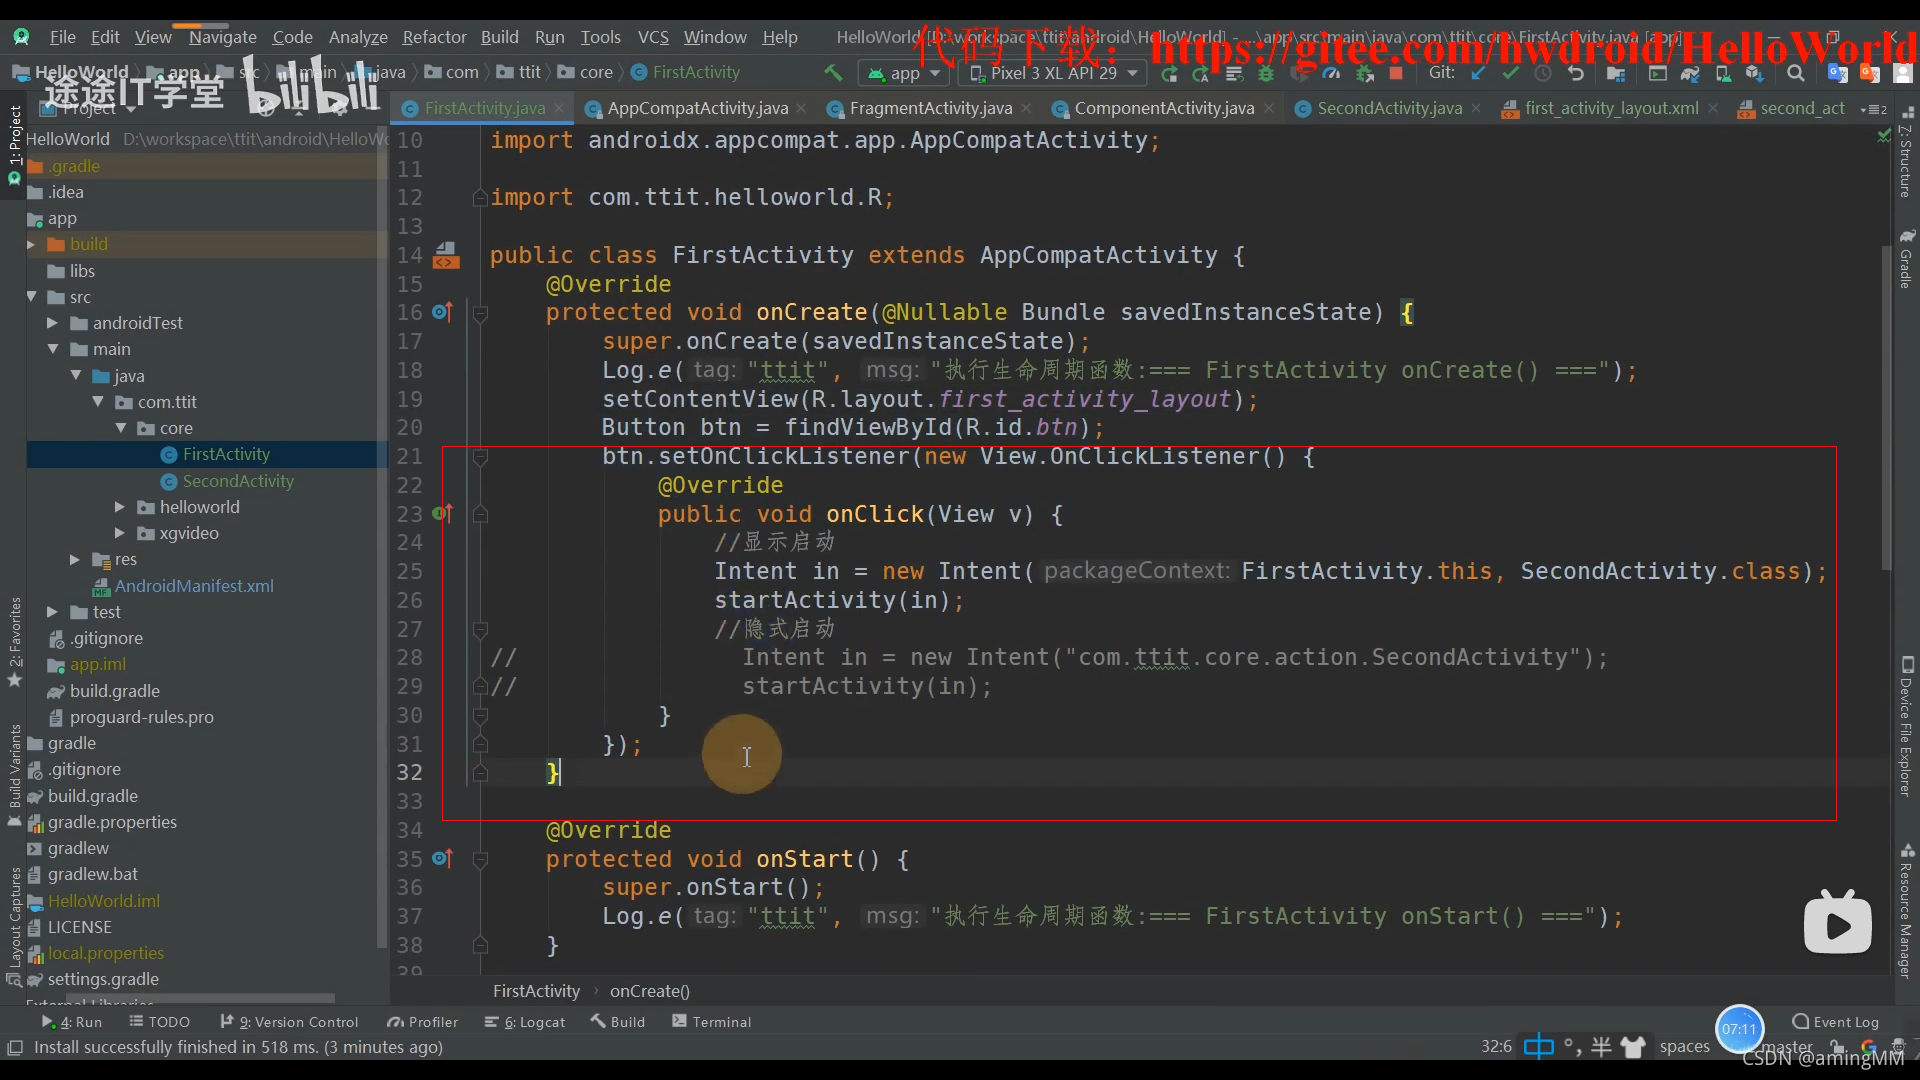Image resolution: width=1920 pixels, height=1080 pixels.
Task: Click the Profile app gauge icon
Action: (x=1331, y=73)
